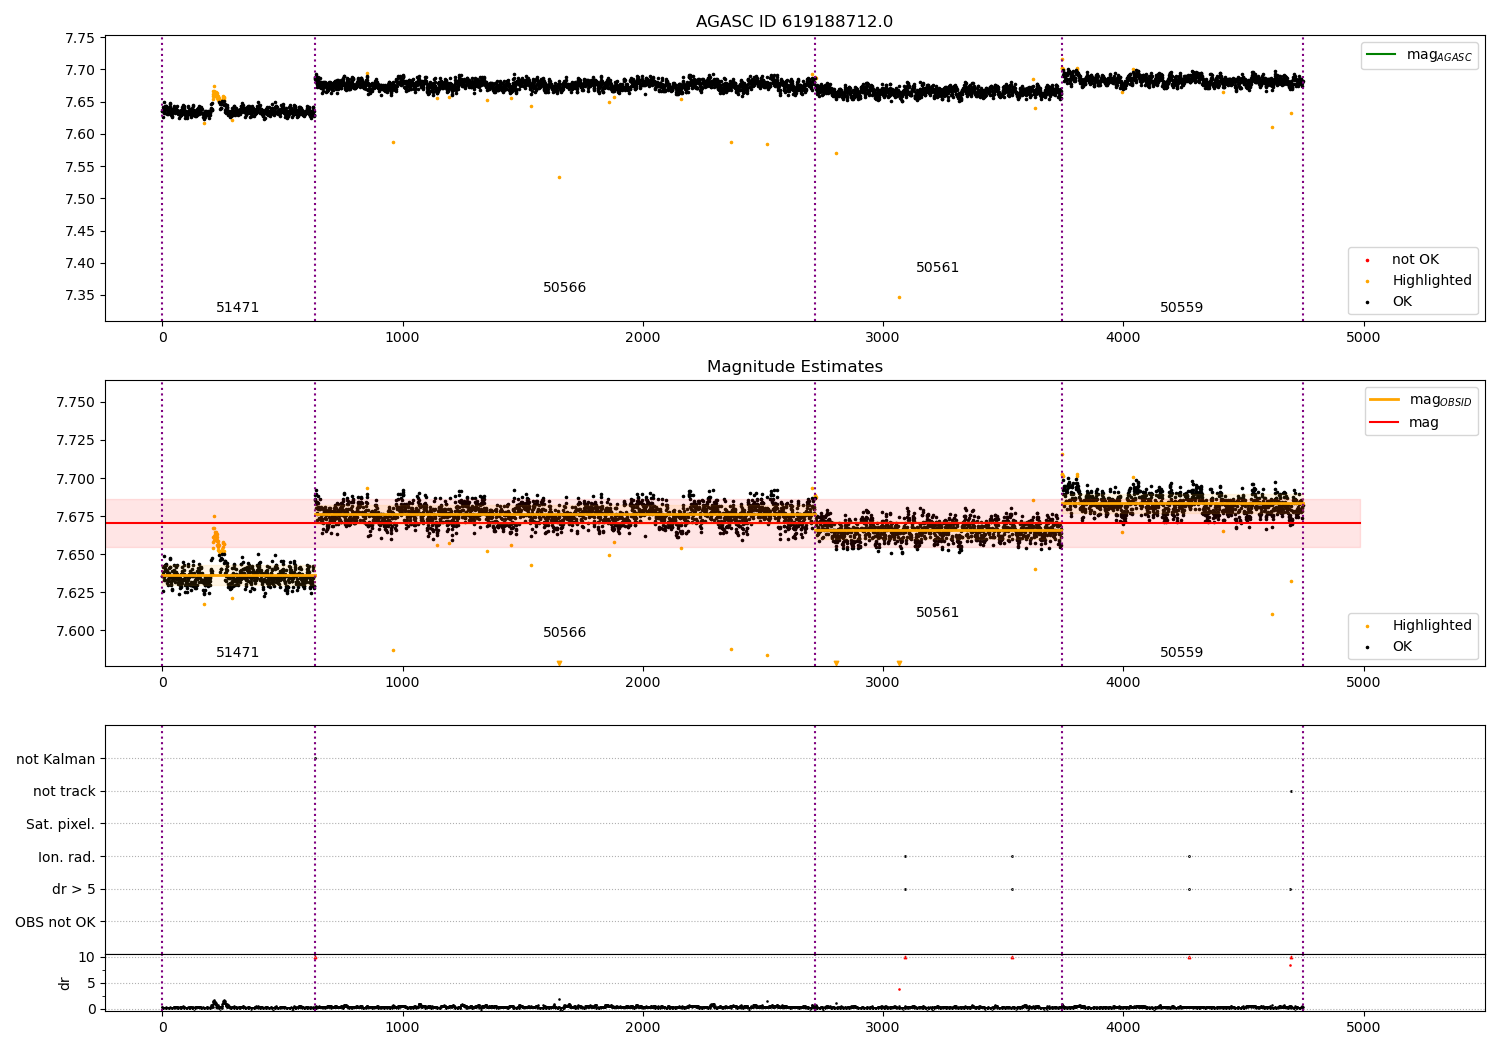The height and width of the screenshot is (1050, 1500).
Task: Click 'Highlighted' in the top plot legend
Action: tap(1432, 281)
